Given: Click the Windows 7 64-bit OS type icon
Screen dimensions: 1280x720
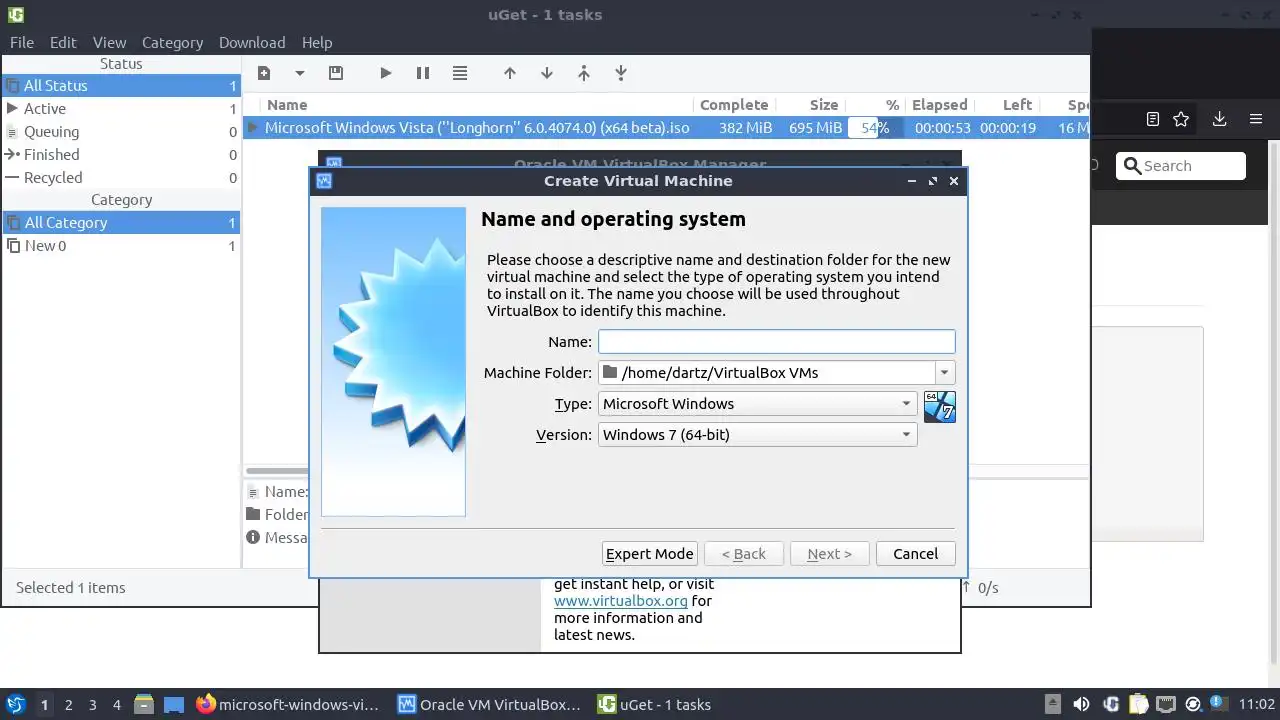Looking at the screenshot, I should (x=940, y=406).
